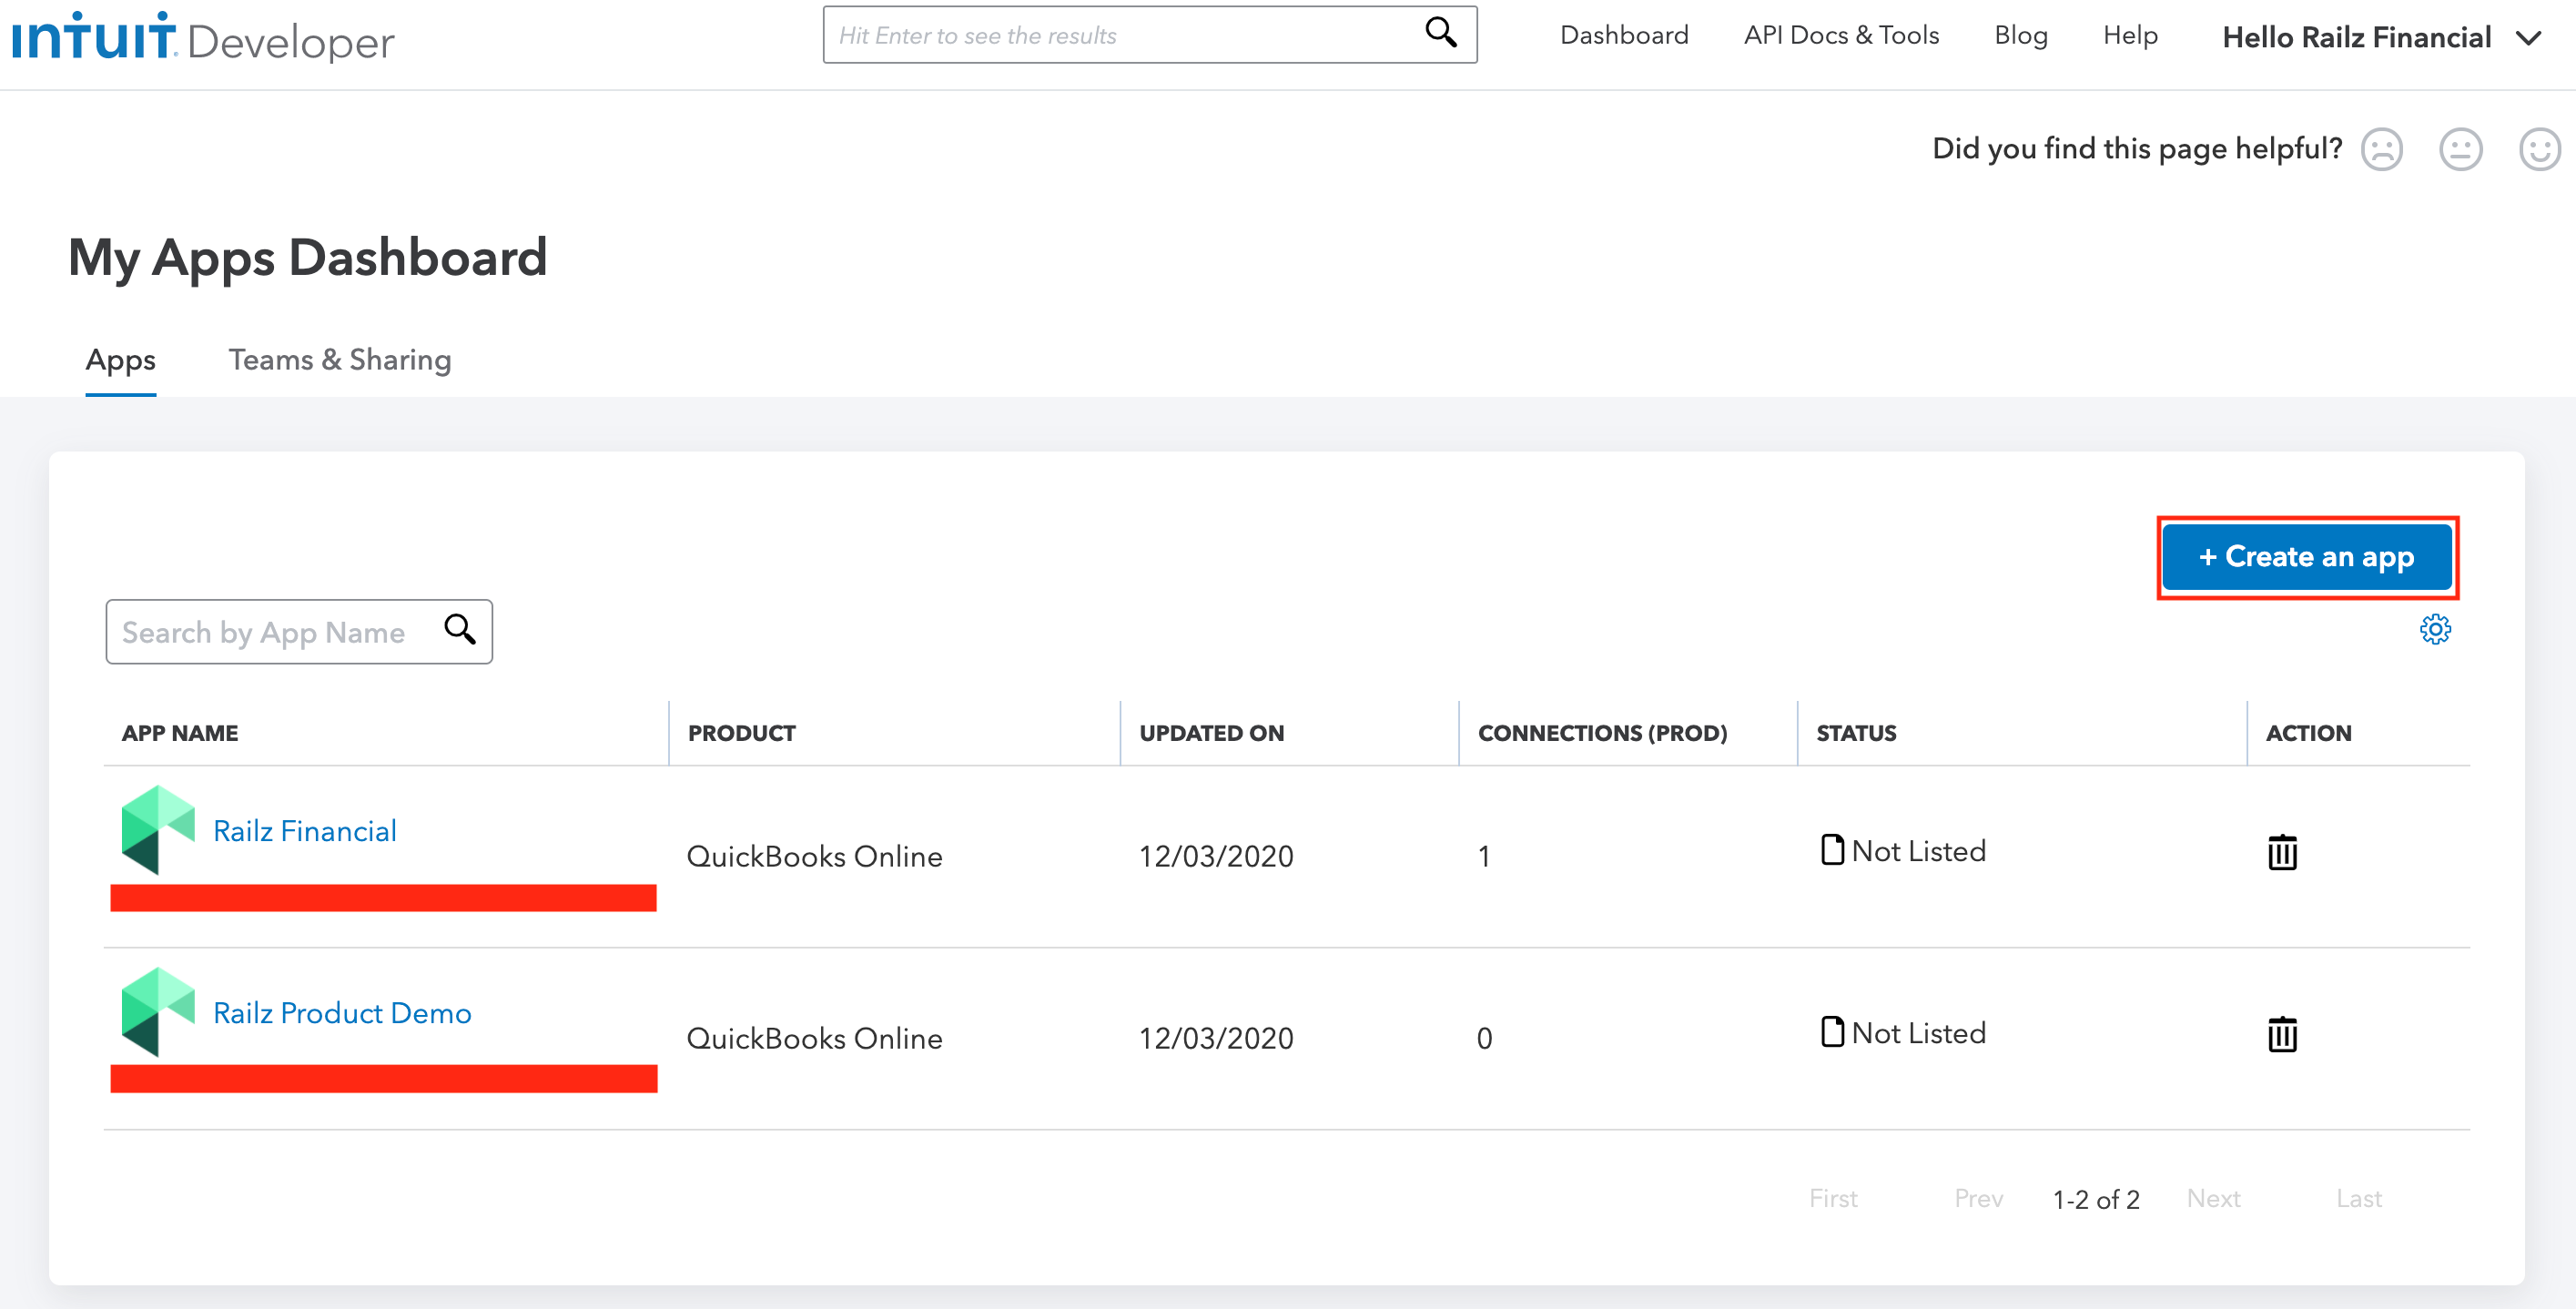Click the sad face feedback icon
Viewport: 2576px width, 1309px height.
coord(2381,150)
